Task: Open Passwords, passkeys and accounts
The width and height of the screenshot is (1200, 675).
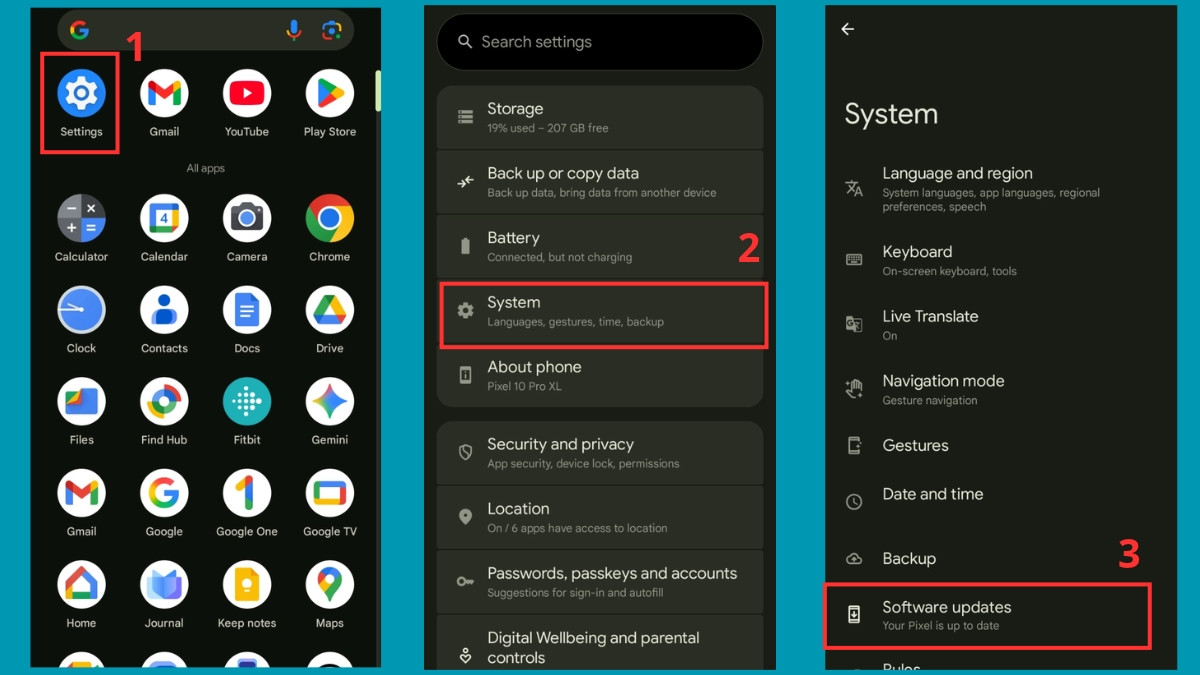Action: pyautogui.click(x=600, y=582)
